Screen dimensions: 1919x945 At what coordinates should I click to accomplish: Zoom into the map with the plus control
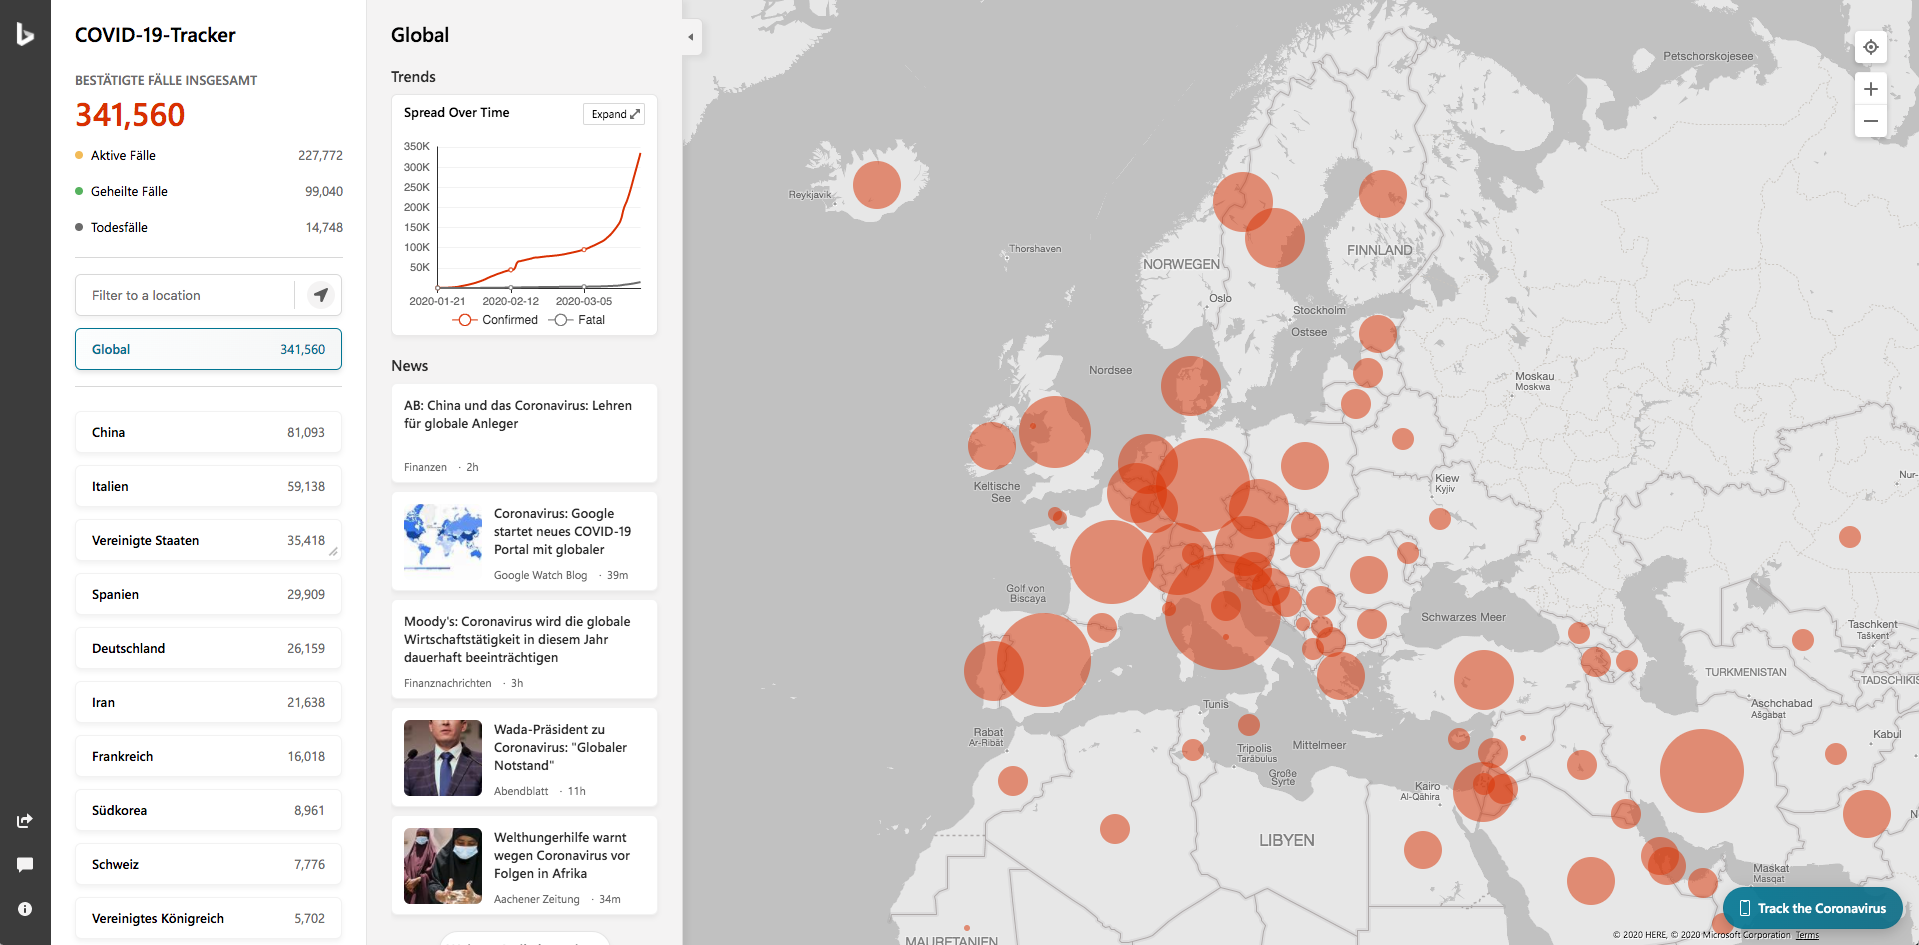point(1870,89)
